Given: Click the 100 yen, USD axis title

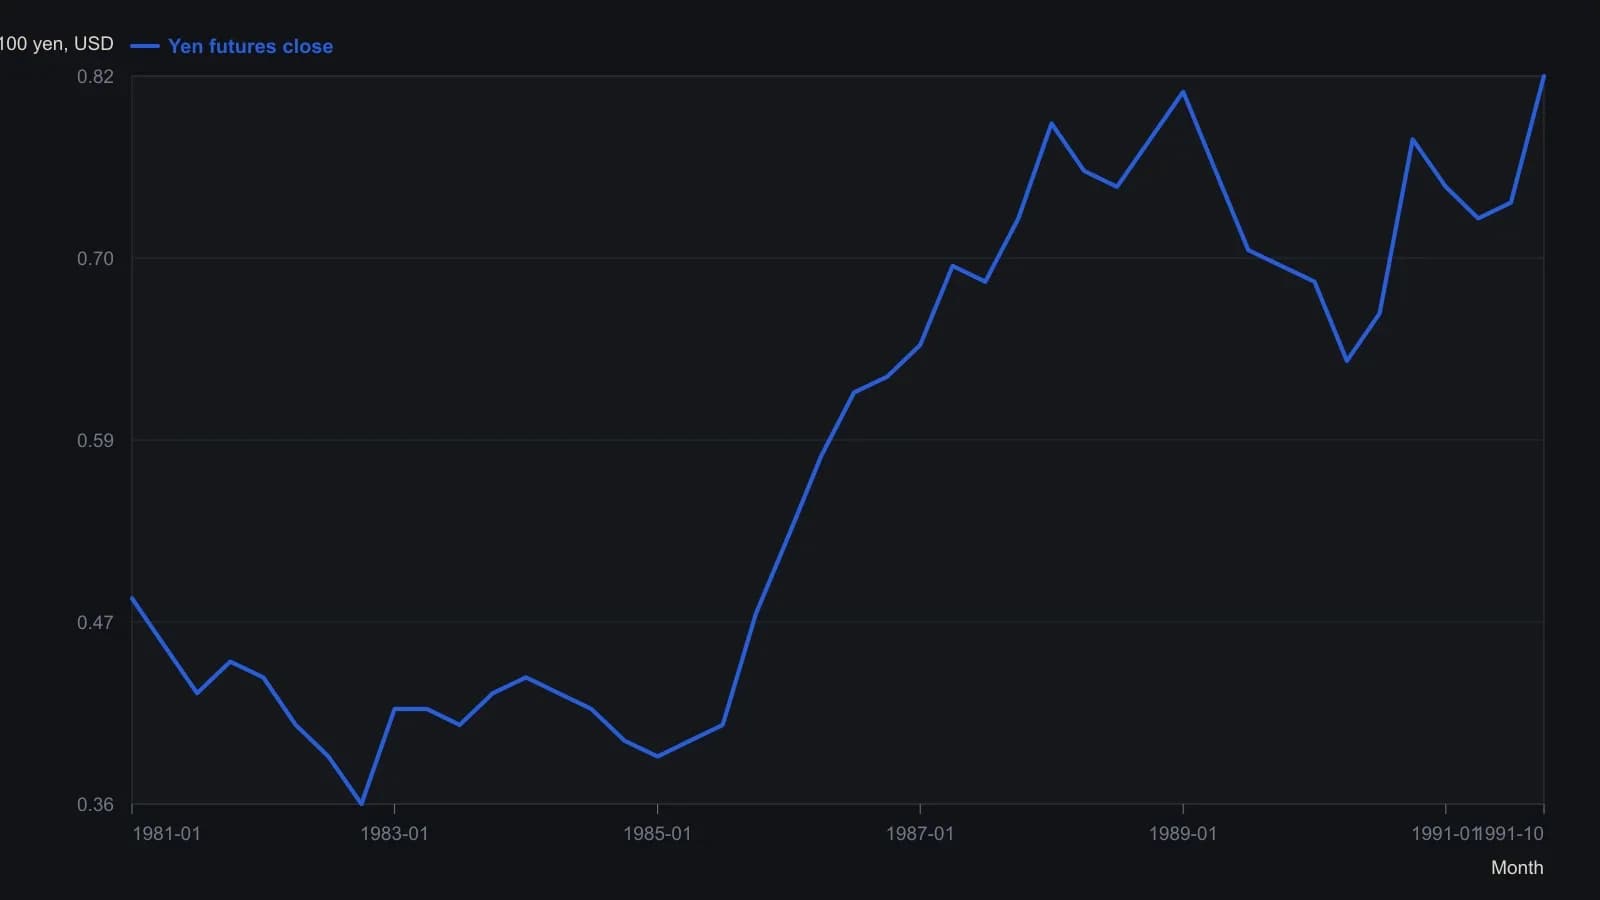Looking at the screenshot, I should [x=56, y=44].
